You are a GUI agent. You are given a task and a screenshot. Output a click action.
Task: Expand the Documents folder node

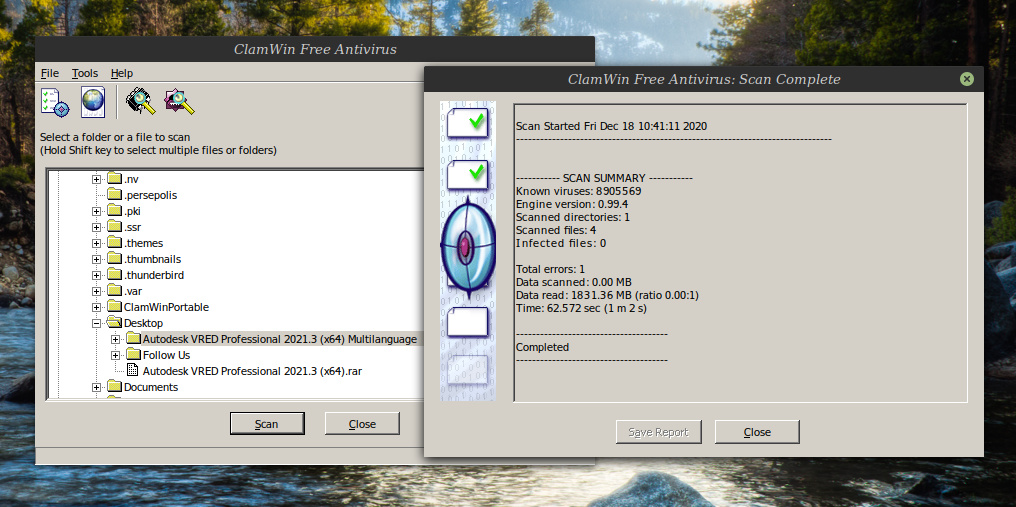[x=97, y=387]
